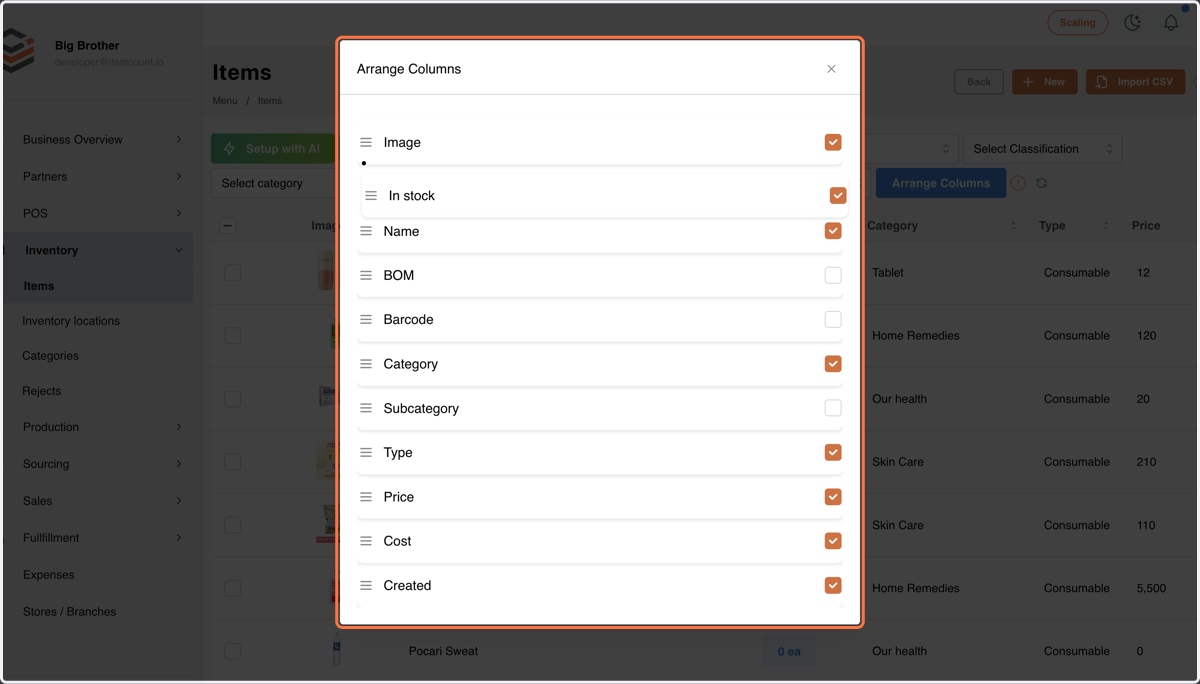The width and height of the screenshot is (1200, 684).
Task: Click the notification bell icon
Action: [x=1171, y=22]
